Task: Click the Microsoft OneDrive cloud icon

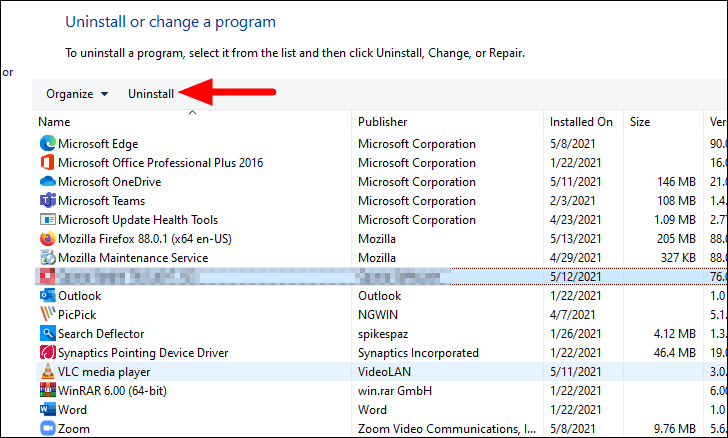Action: (47, 182)
